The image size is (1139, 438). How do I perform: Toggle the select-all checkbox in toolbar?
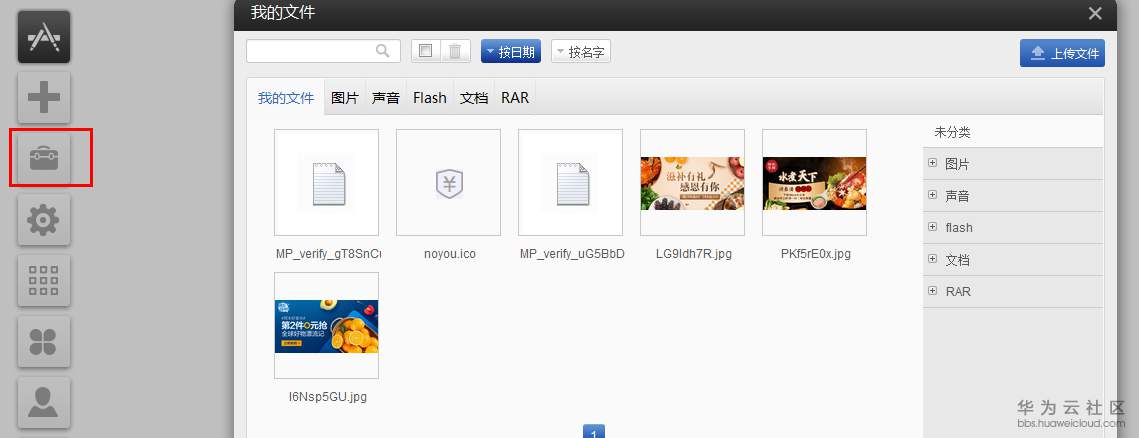(426, 51)
